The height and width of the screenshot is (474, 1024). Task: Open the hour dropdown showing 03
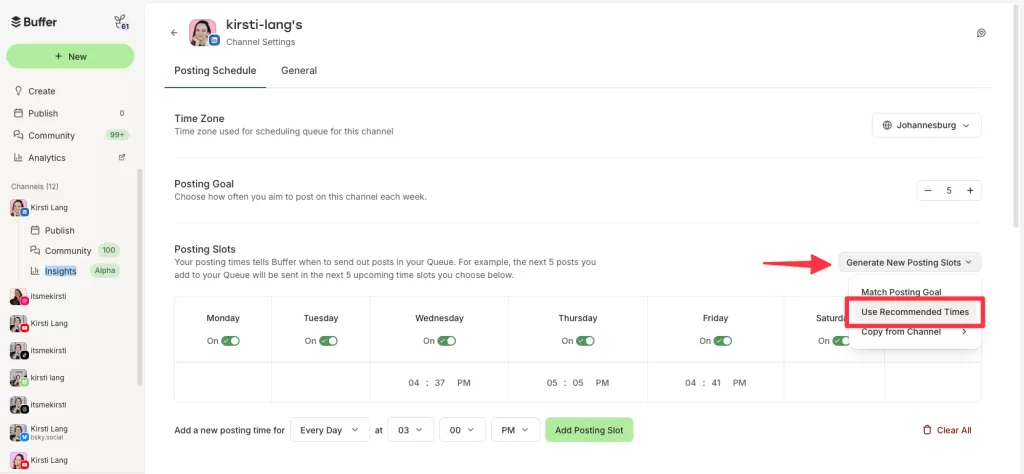coord(410,430)
